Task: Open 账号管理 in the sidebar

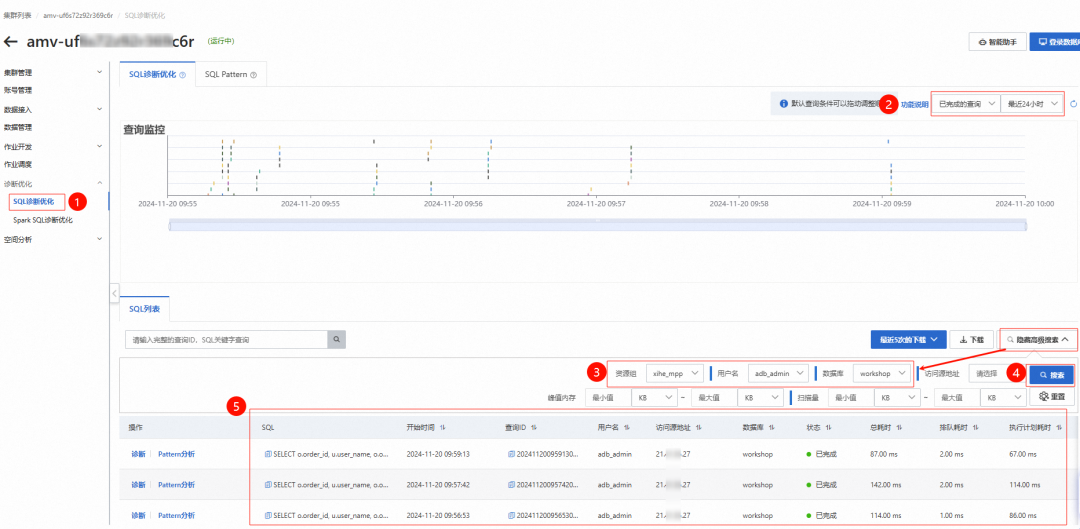Action: pos(18,90)
